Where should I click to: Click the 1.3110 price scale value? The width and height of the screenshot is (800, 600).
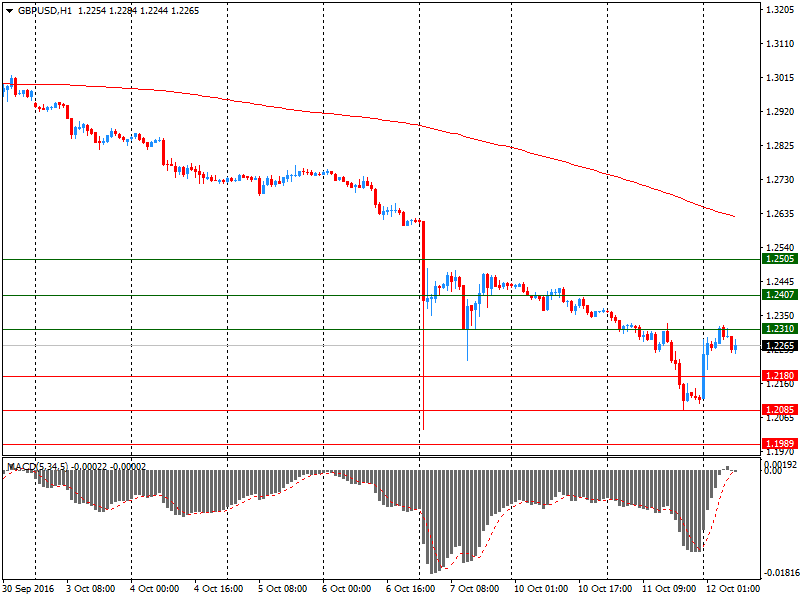(780, 44)
